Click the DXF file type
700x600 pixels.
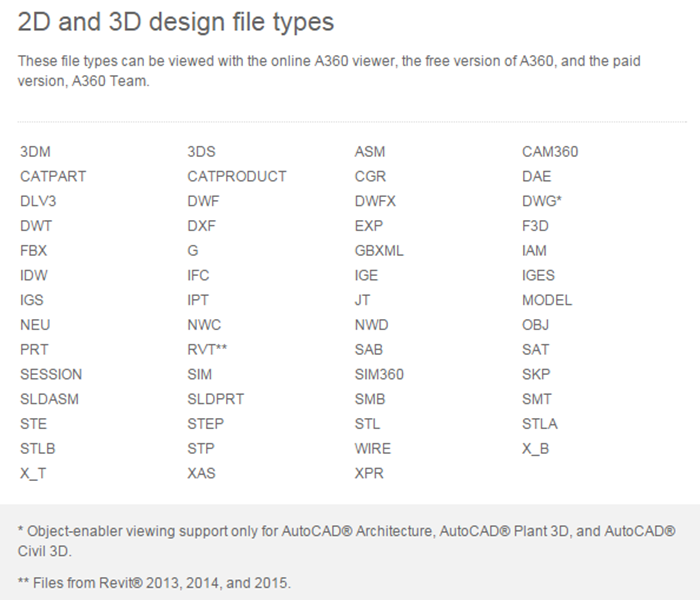pos(201,226)
